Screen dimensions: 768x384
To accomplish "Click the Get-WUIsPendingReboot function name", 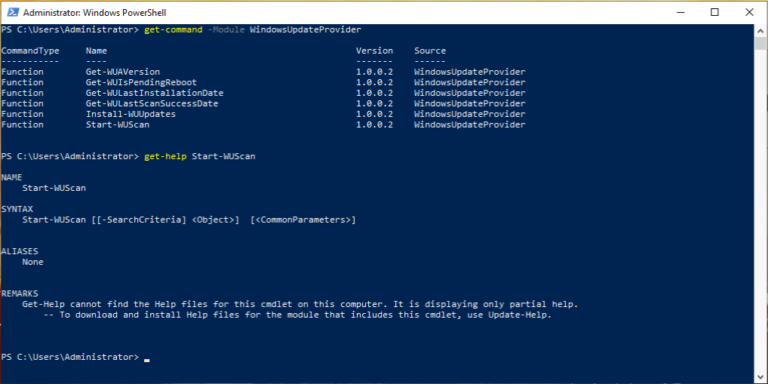I will [141, 82].
